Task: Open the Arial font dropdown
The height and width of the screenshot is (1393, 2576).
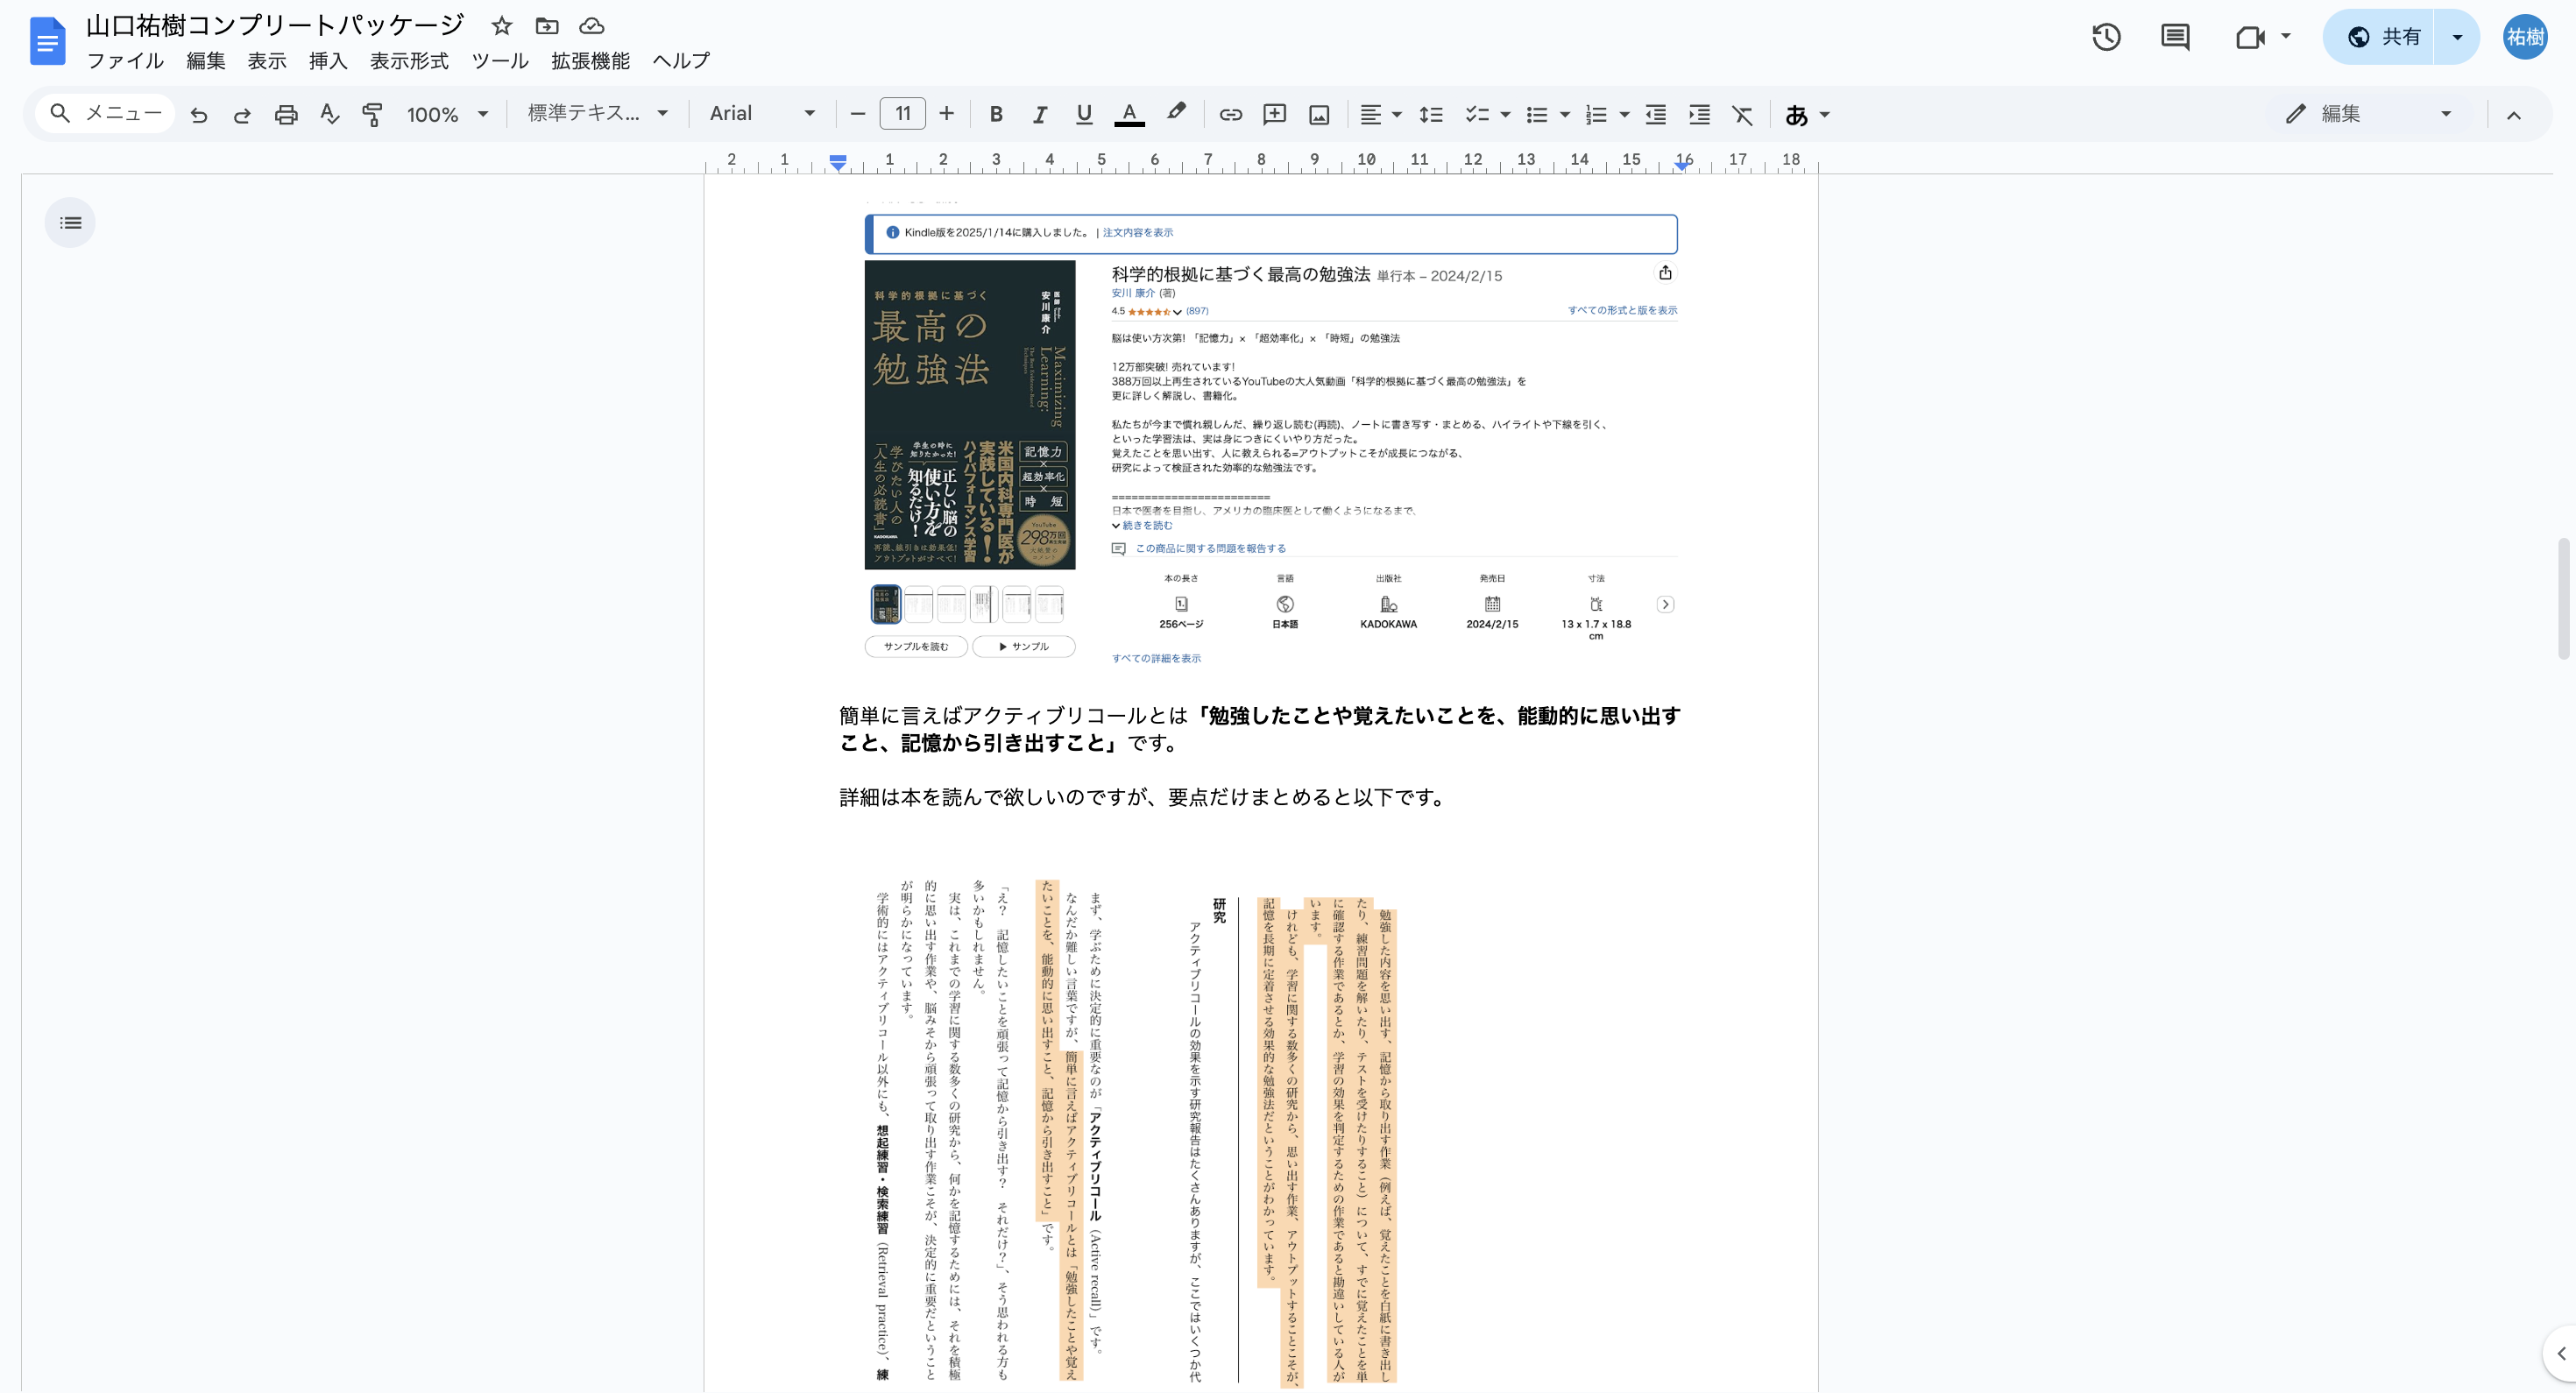Action: [761, 114]
